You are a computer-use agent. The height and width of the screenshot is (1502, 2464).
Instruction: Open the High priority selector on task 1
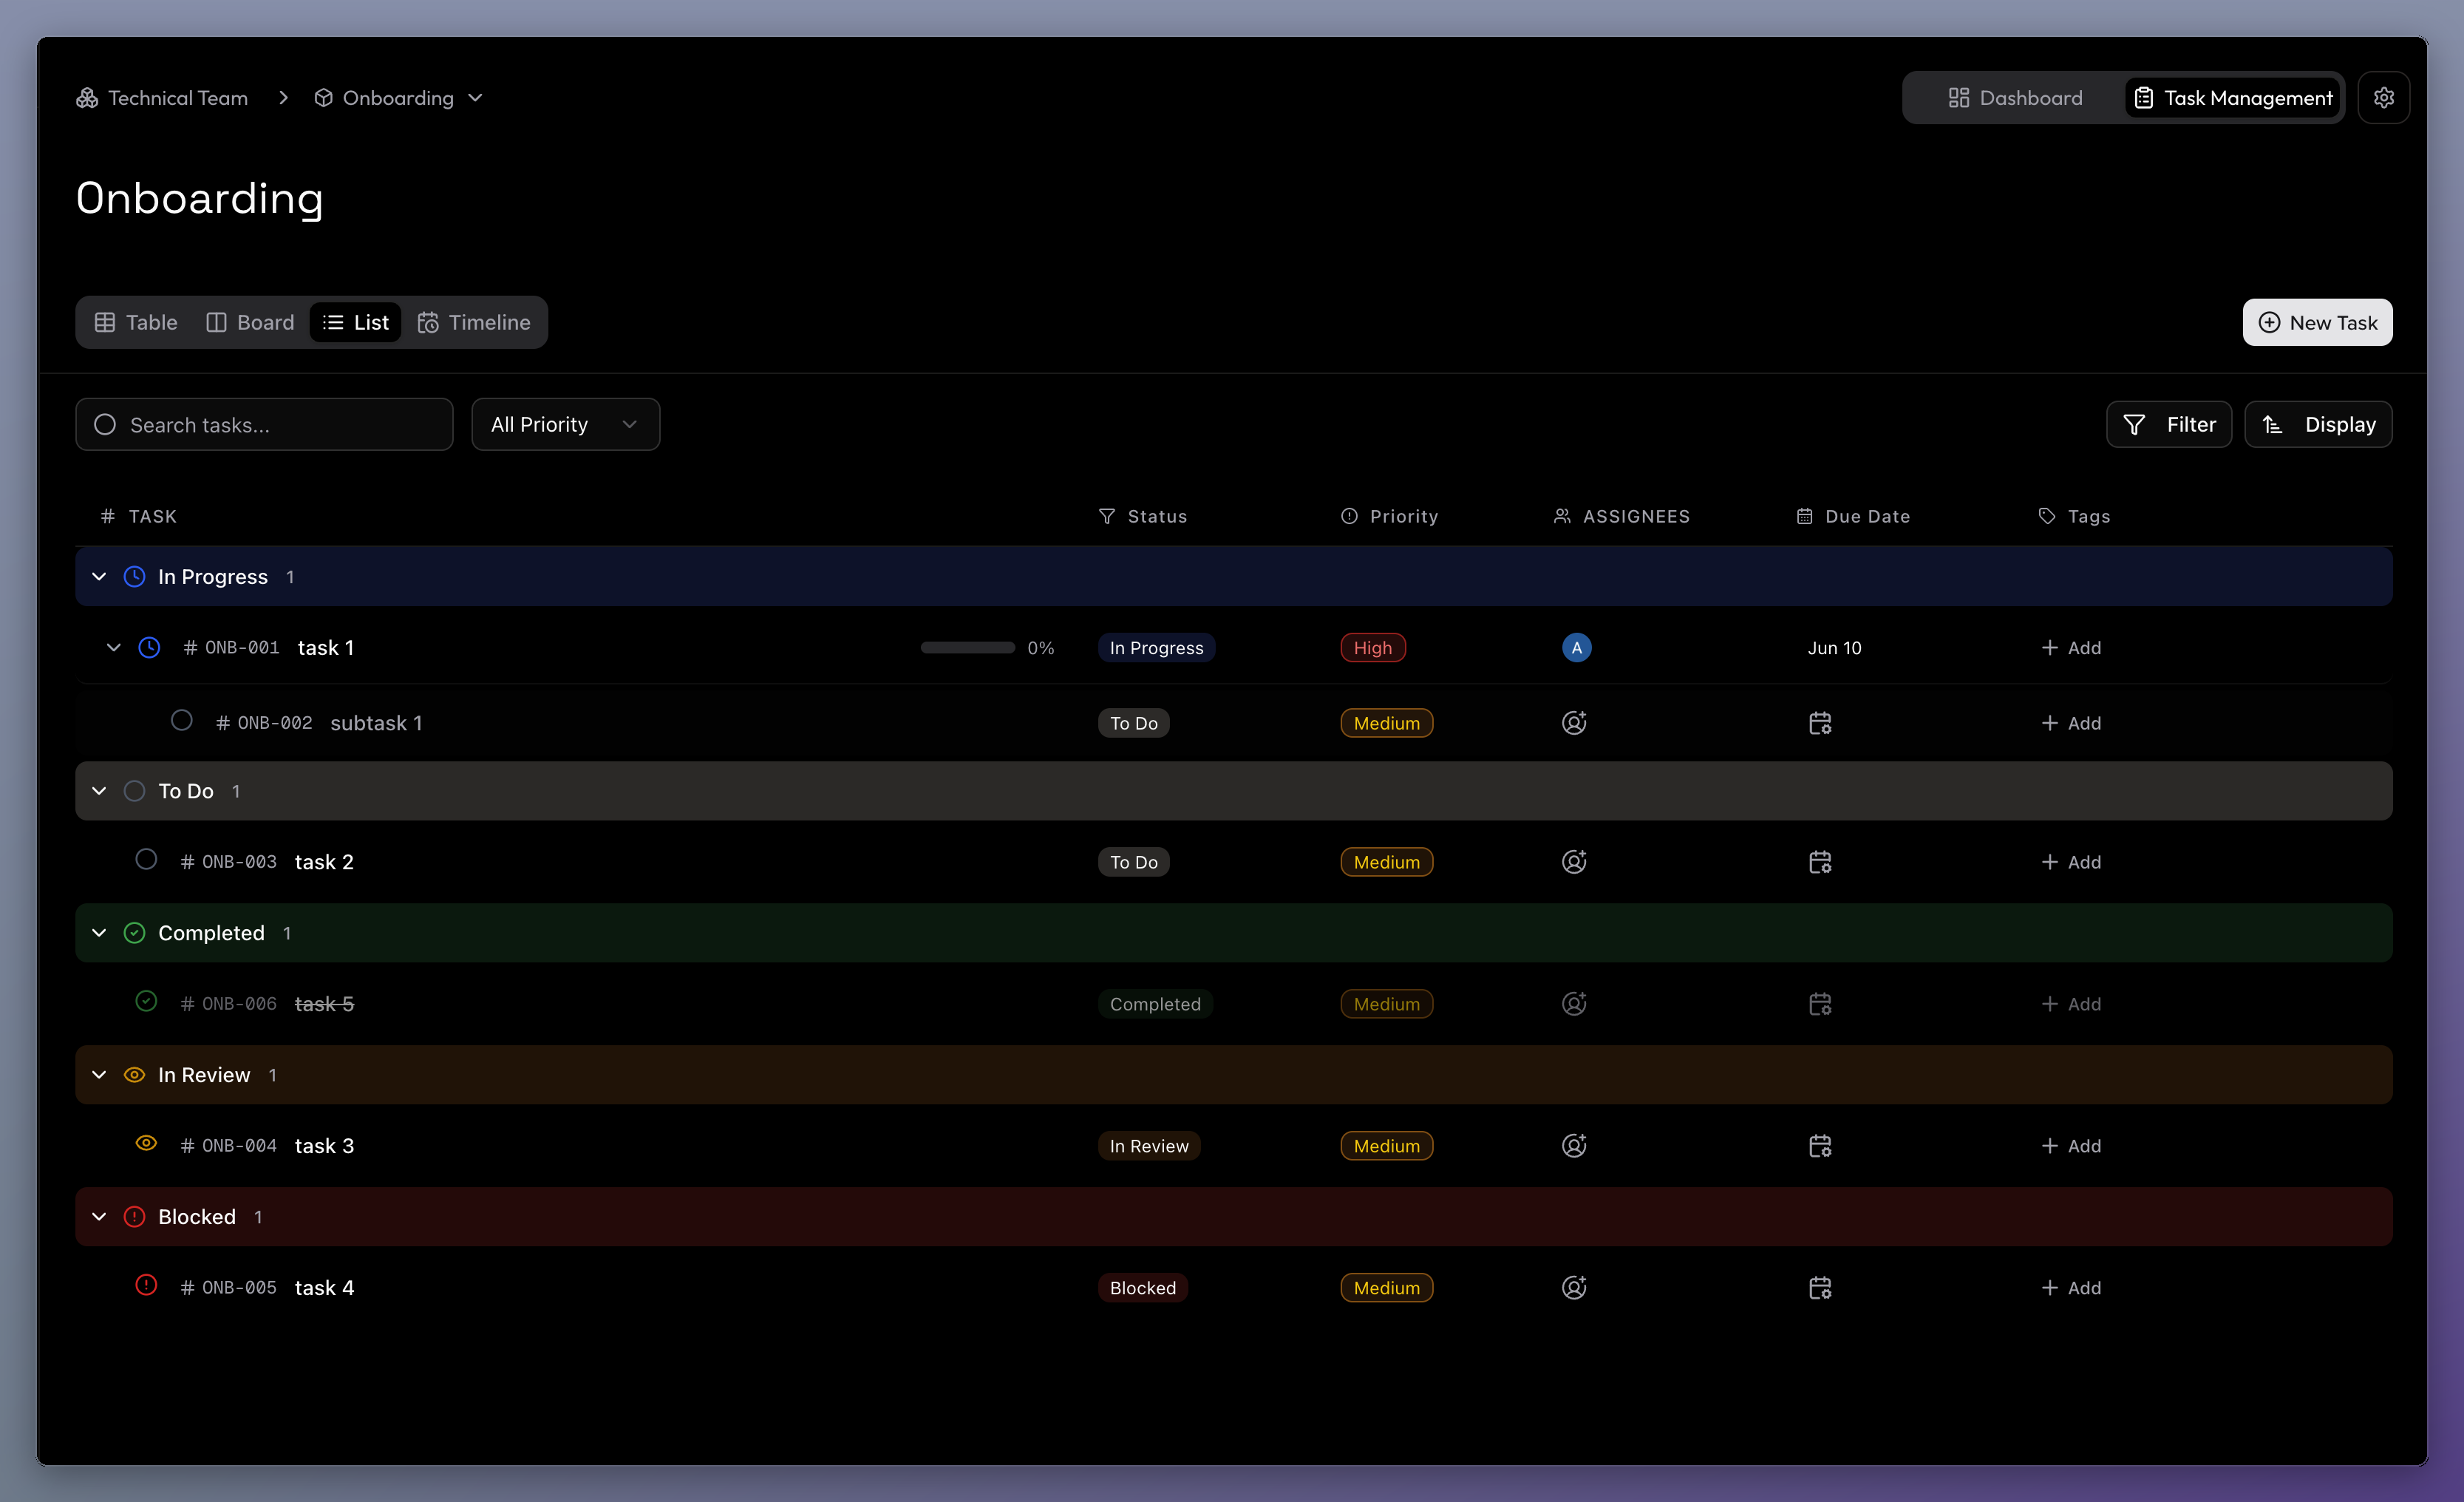(1373, 648)
